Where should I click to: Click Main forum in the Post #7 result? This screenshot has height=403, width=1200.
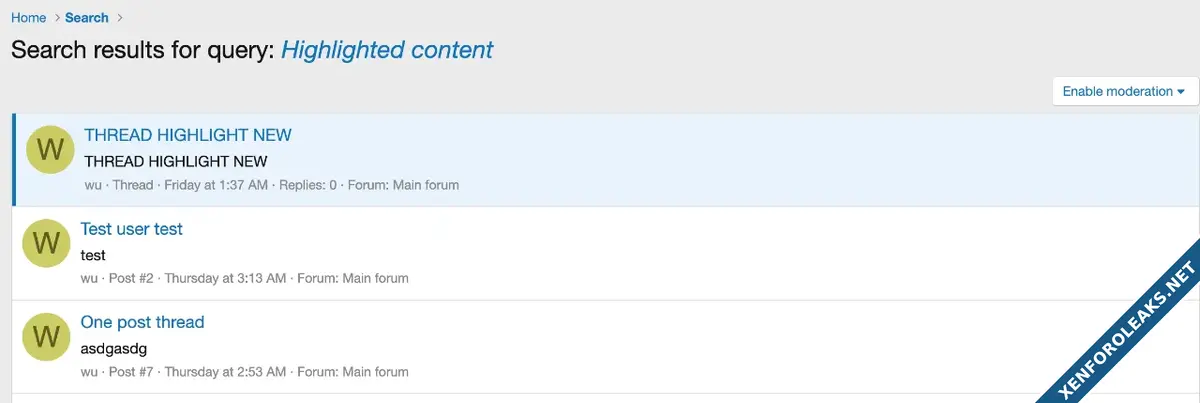click(375, 372)
